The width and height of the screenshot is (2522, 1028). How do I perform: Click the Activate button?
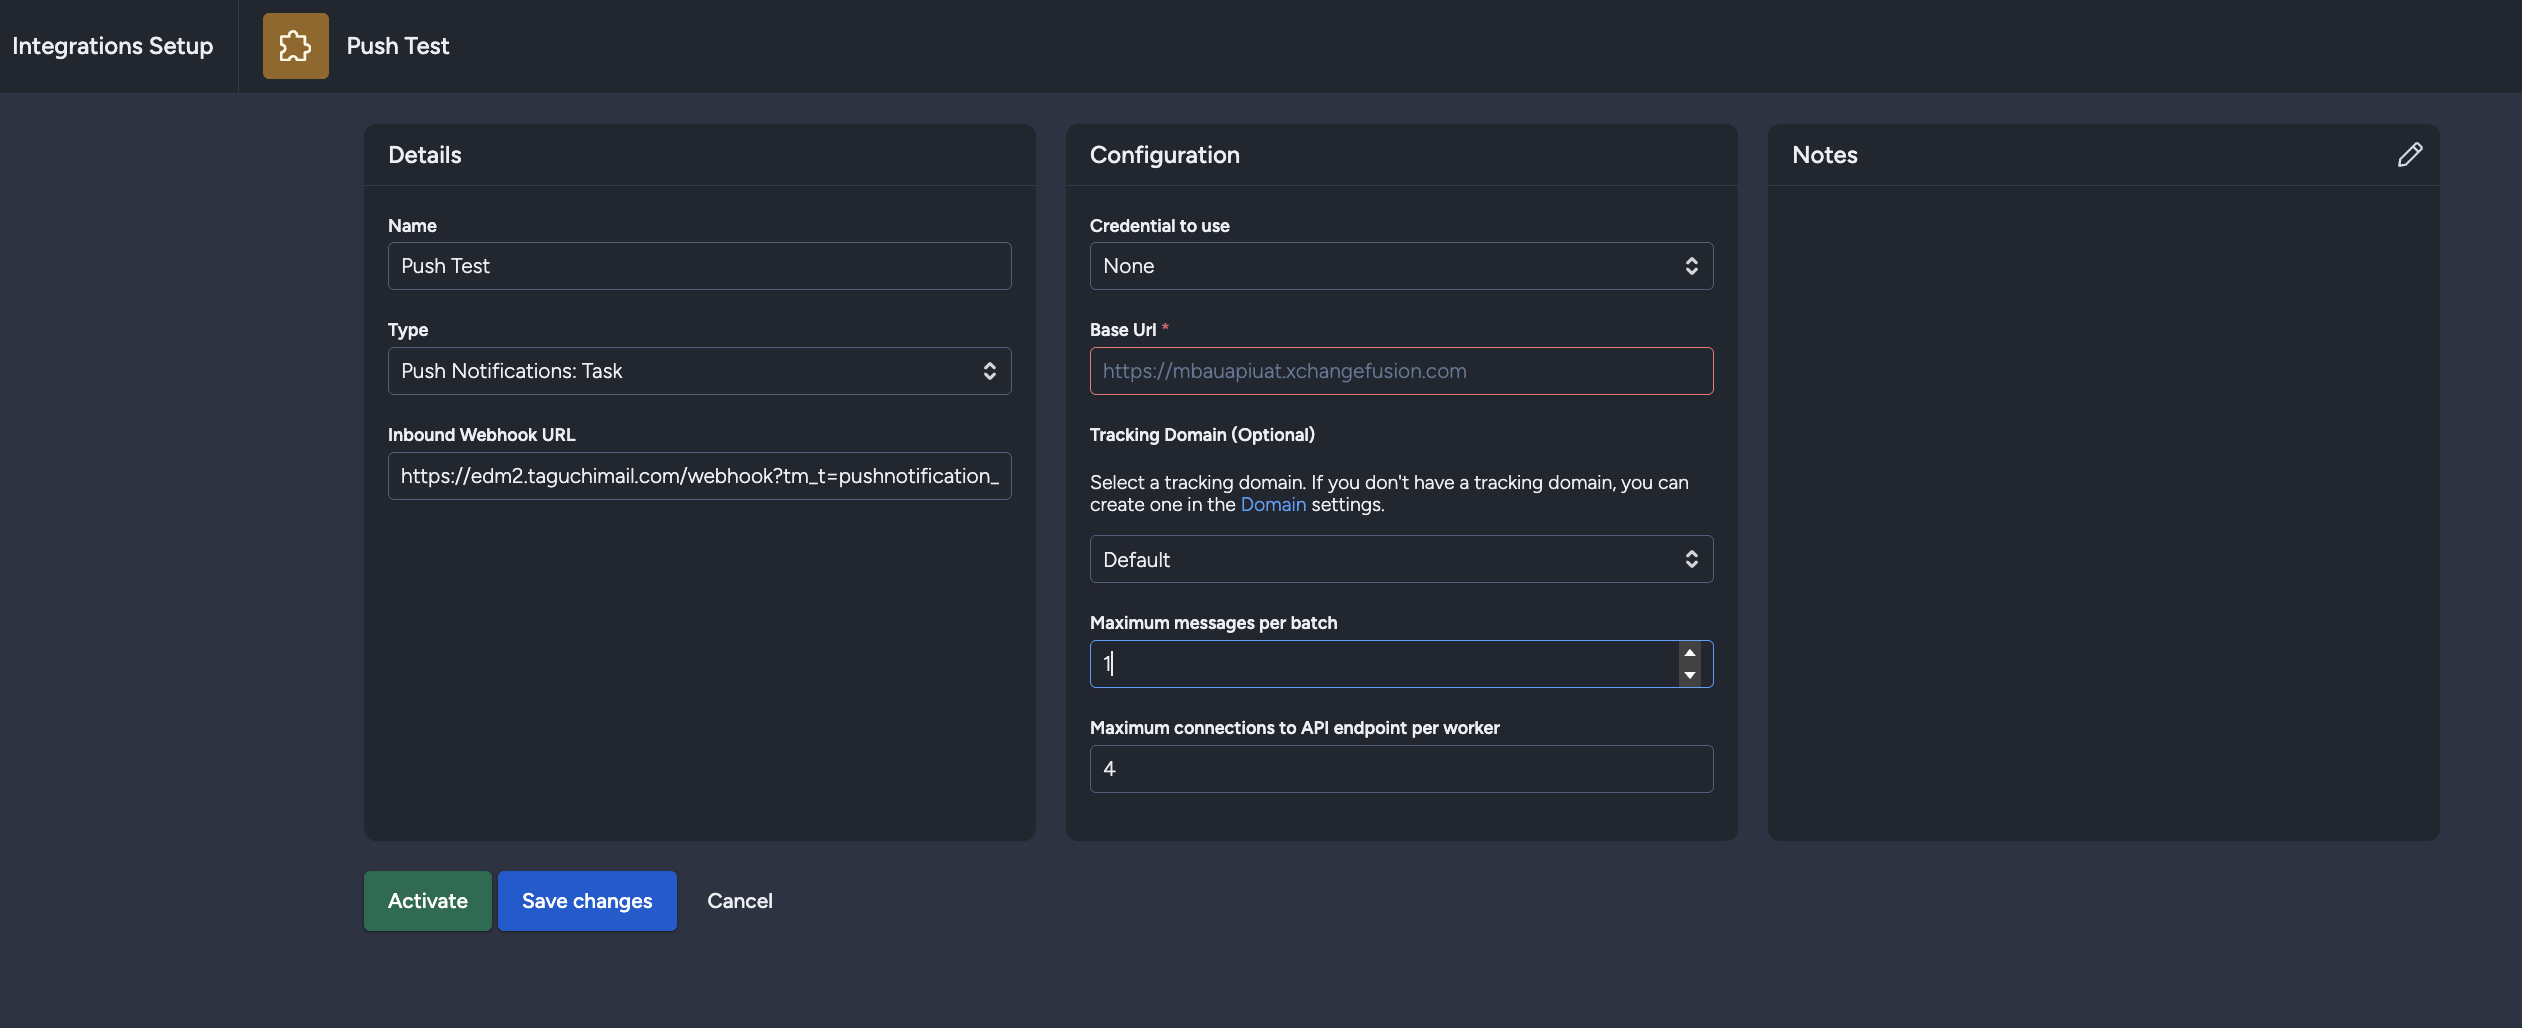(427, 900)
